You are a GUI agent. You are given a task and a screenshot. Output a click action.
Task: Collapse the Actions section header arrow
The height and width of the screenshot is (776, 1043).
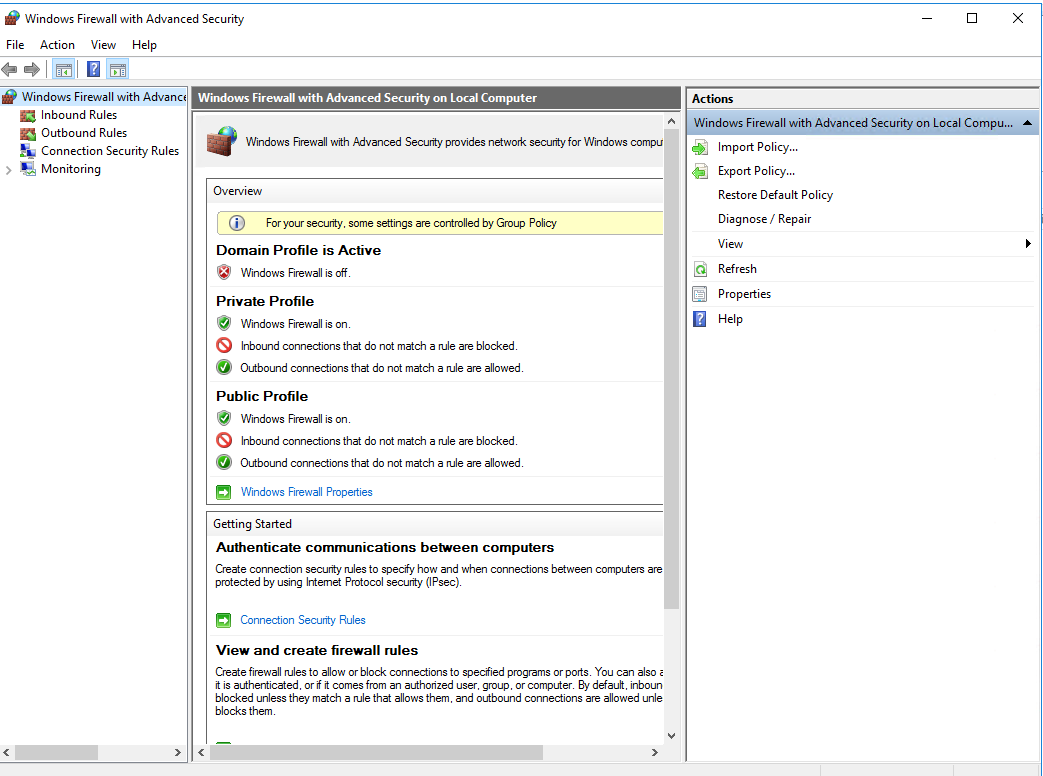1027,123
